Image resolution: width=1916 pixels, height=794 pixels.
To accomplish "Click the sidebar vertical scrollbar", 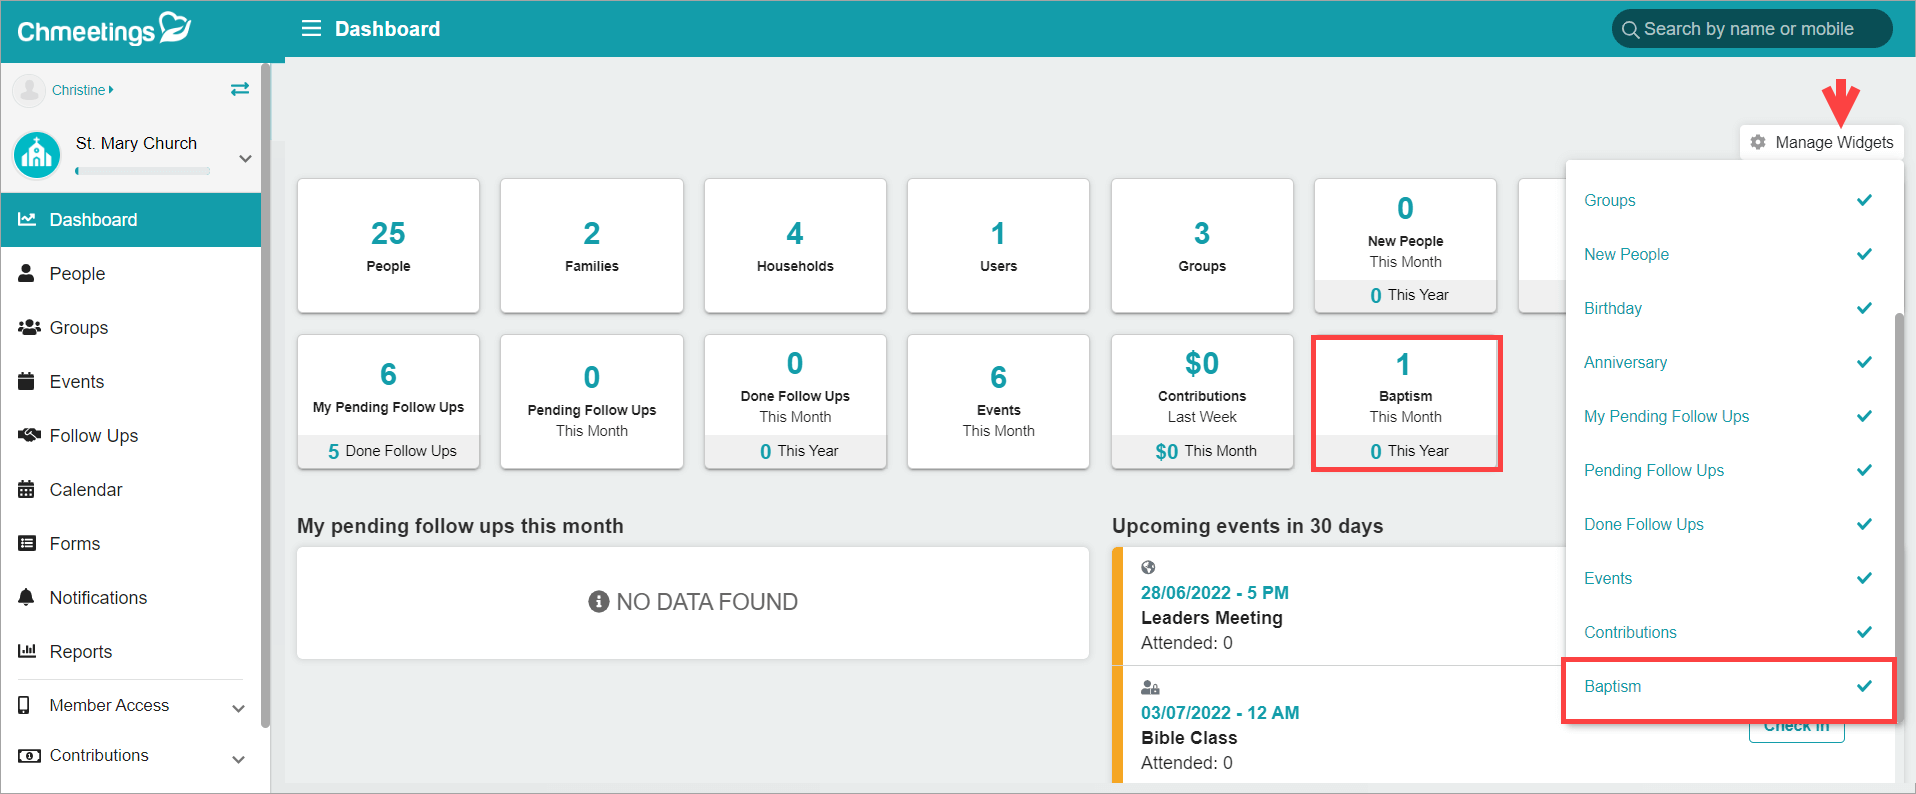I will click(x=265, y=395).
